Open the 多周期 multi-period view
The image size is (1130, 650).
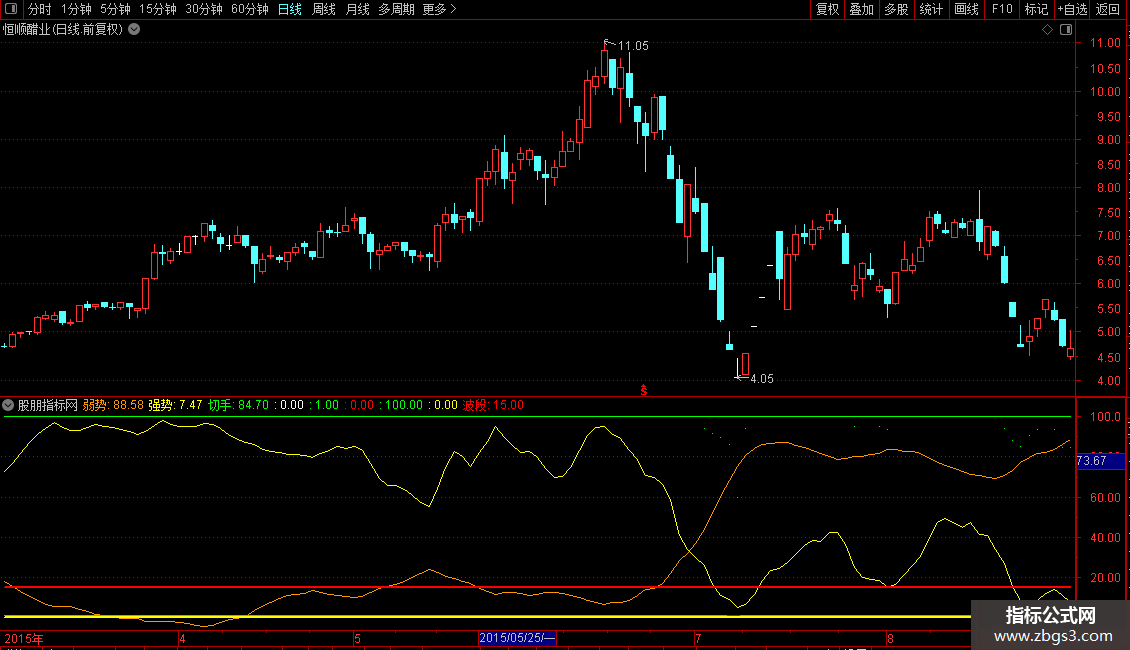[x=396, y=9]
